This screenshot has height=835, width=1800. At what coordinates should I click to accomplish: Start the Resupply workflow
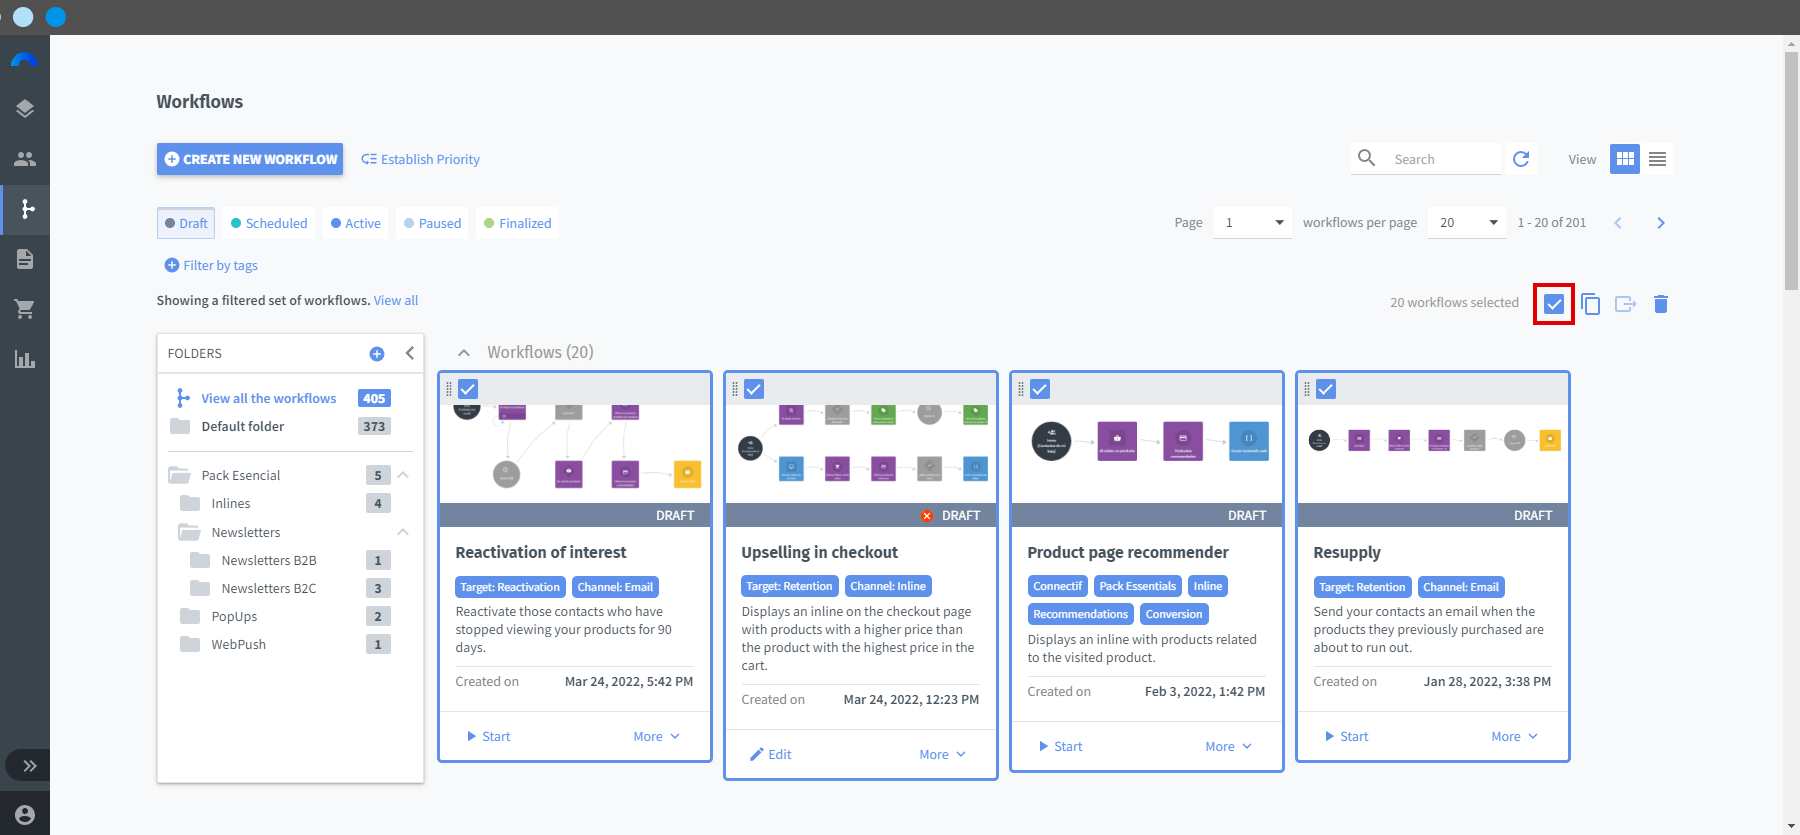(1346, 736)
